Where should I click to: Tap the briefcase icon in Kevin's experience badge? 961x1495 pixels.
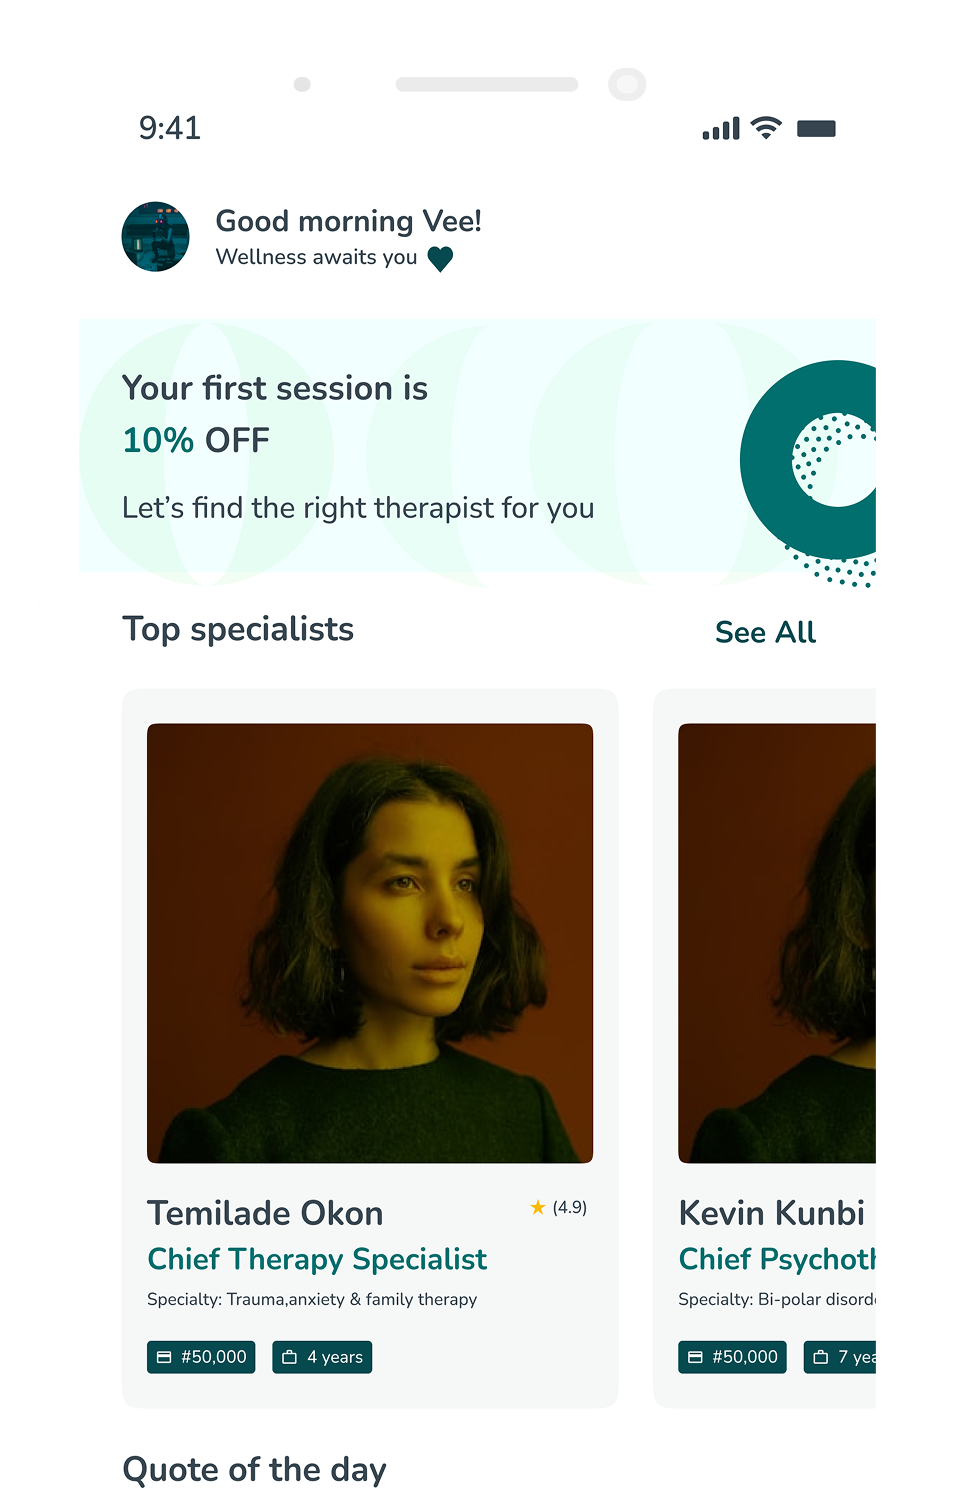tap(821, 1357)
